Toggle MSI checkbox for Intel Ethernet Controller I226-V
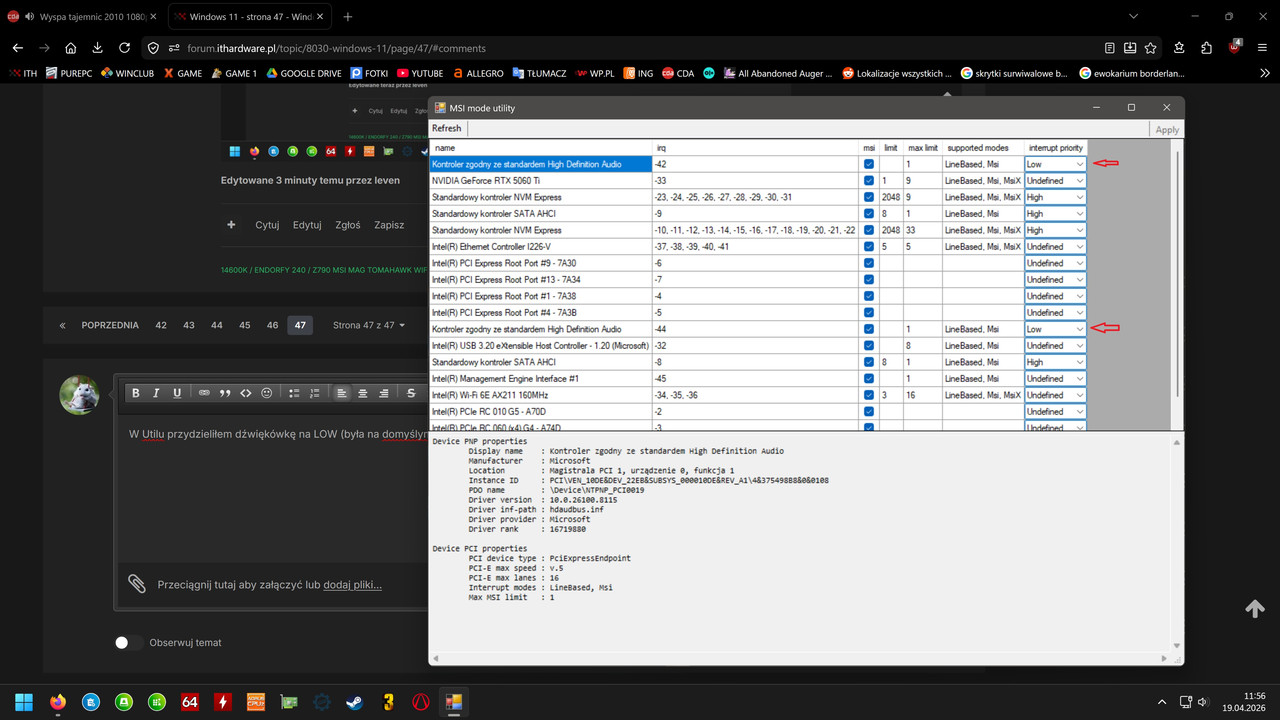This screenshot has height=720, width=1280. coord(868,246)
